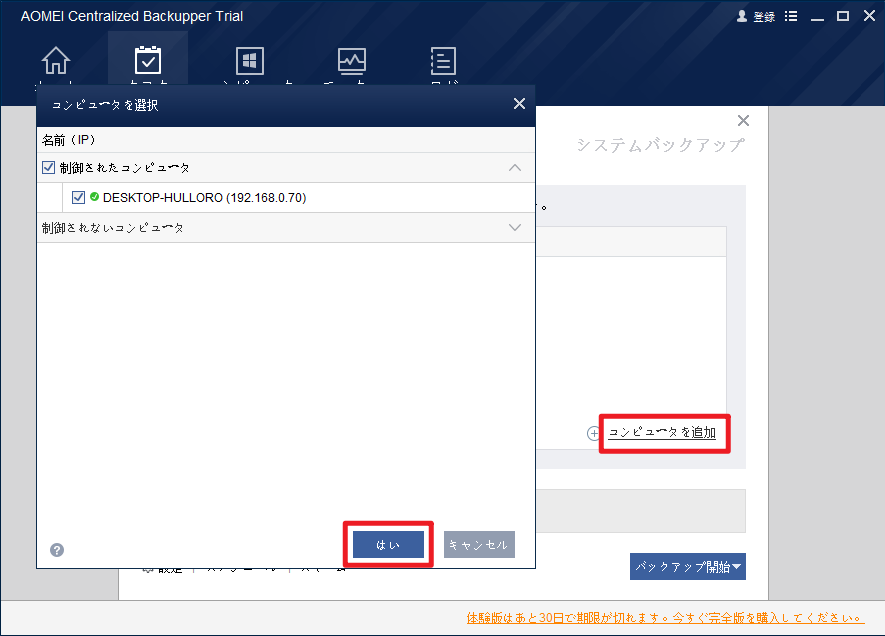This screenshot has height=636, width=885.
Task: Uncheck the DESKTOP-HULLORO computer checkbox
Action: pos(78,198)
